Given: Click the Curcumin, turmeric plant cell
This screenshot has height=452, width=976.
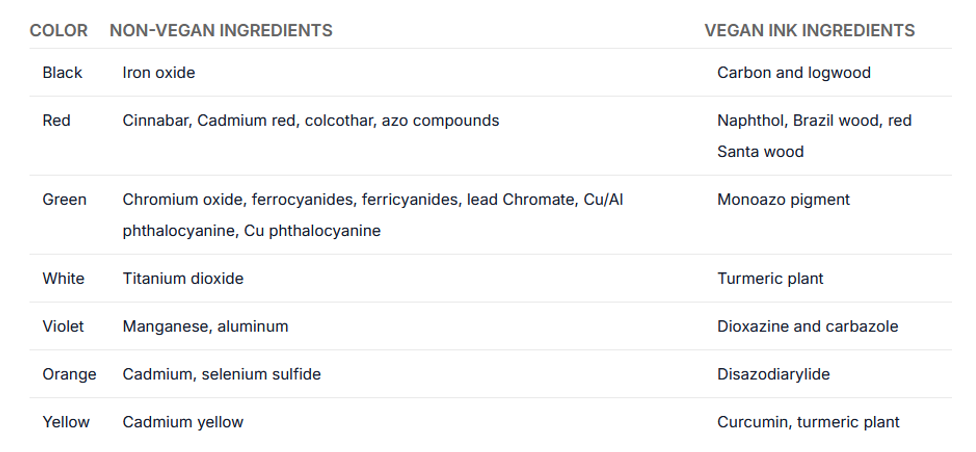Looking at the screenshot, I should pyautogui.click(x=808, y=423).
